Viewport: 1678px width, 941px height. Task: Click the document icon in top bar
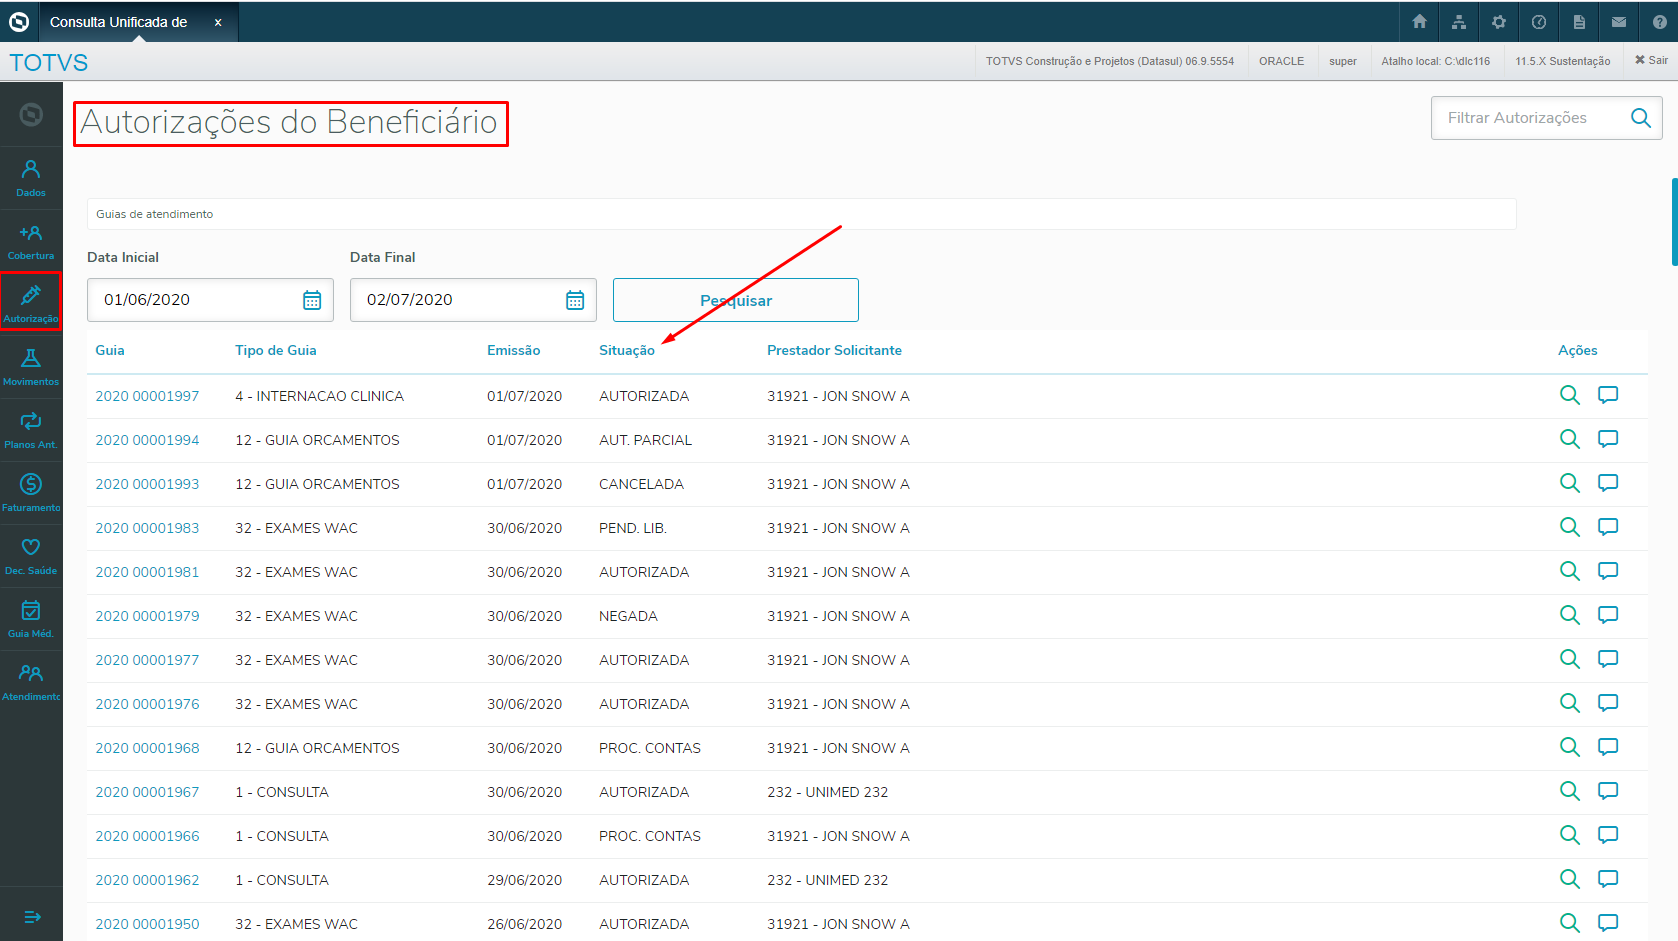point(1579,21)
